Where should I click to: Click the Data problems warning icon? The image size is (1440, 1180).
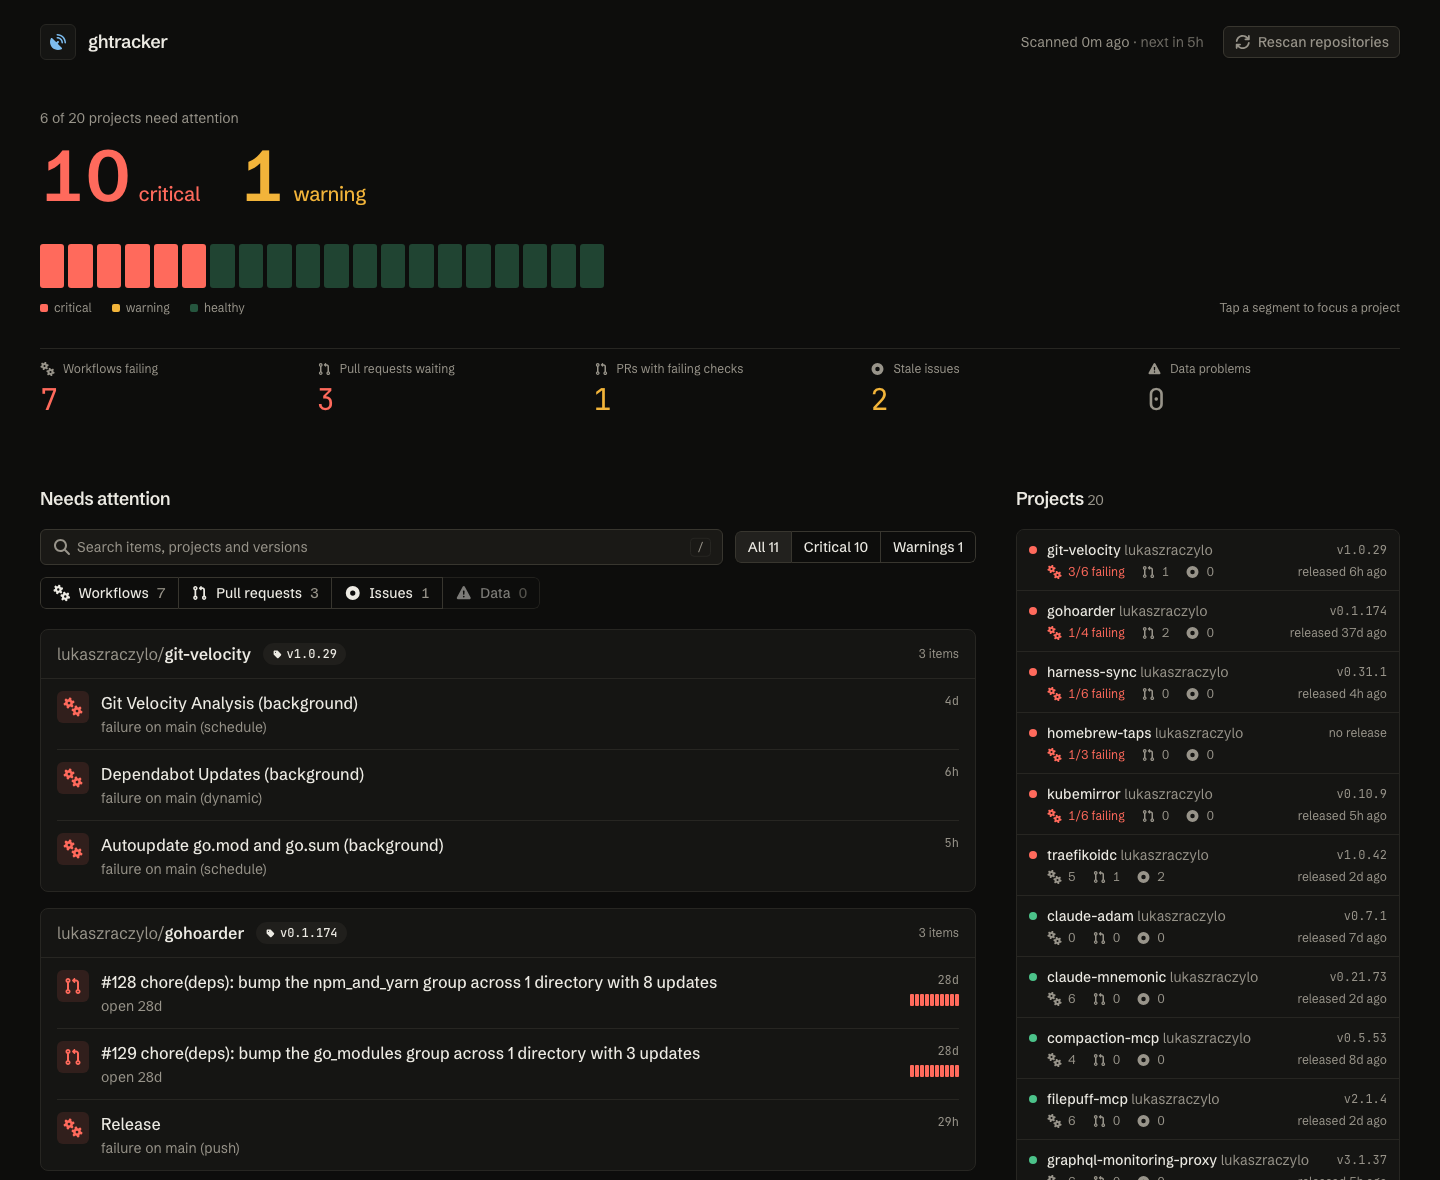point(1154,369)
